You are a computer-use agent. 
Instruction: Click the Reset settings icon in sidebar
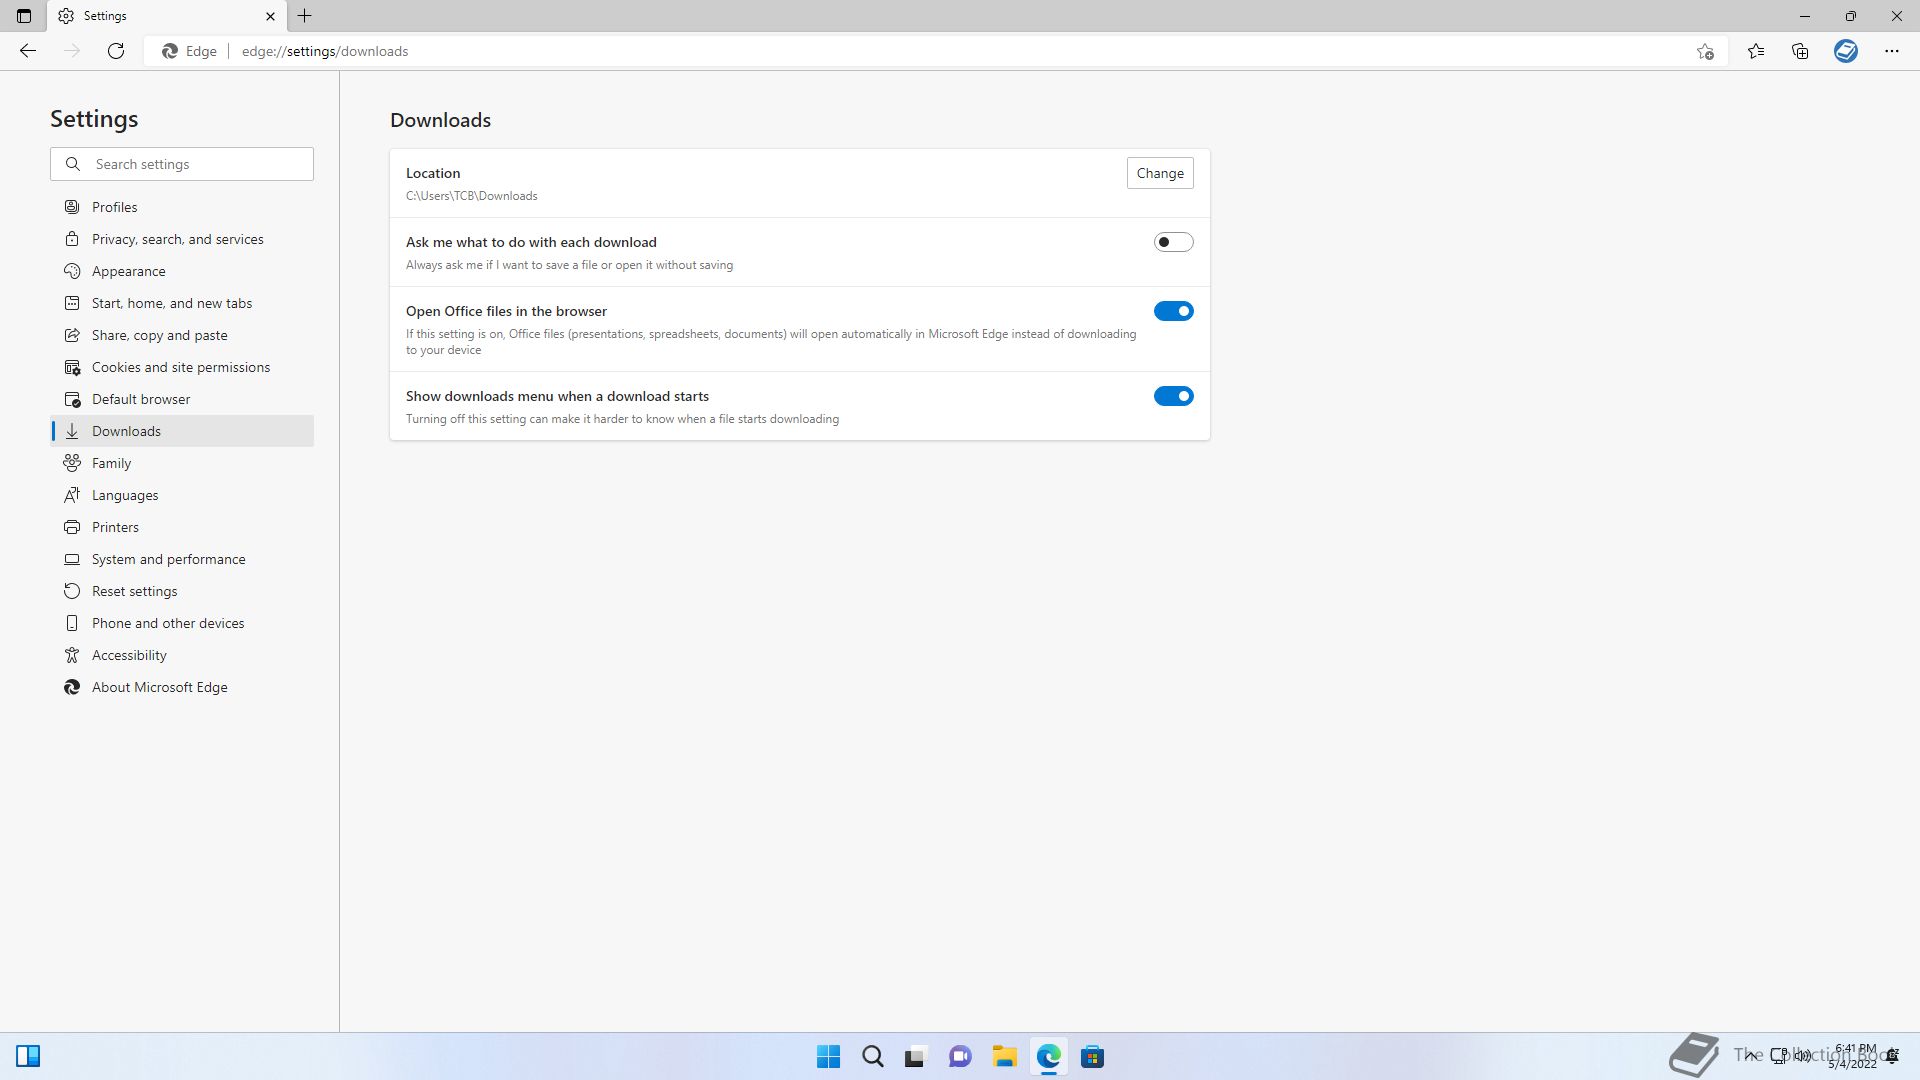[72, 591]
